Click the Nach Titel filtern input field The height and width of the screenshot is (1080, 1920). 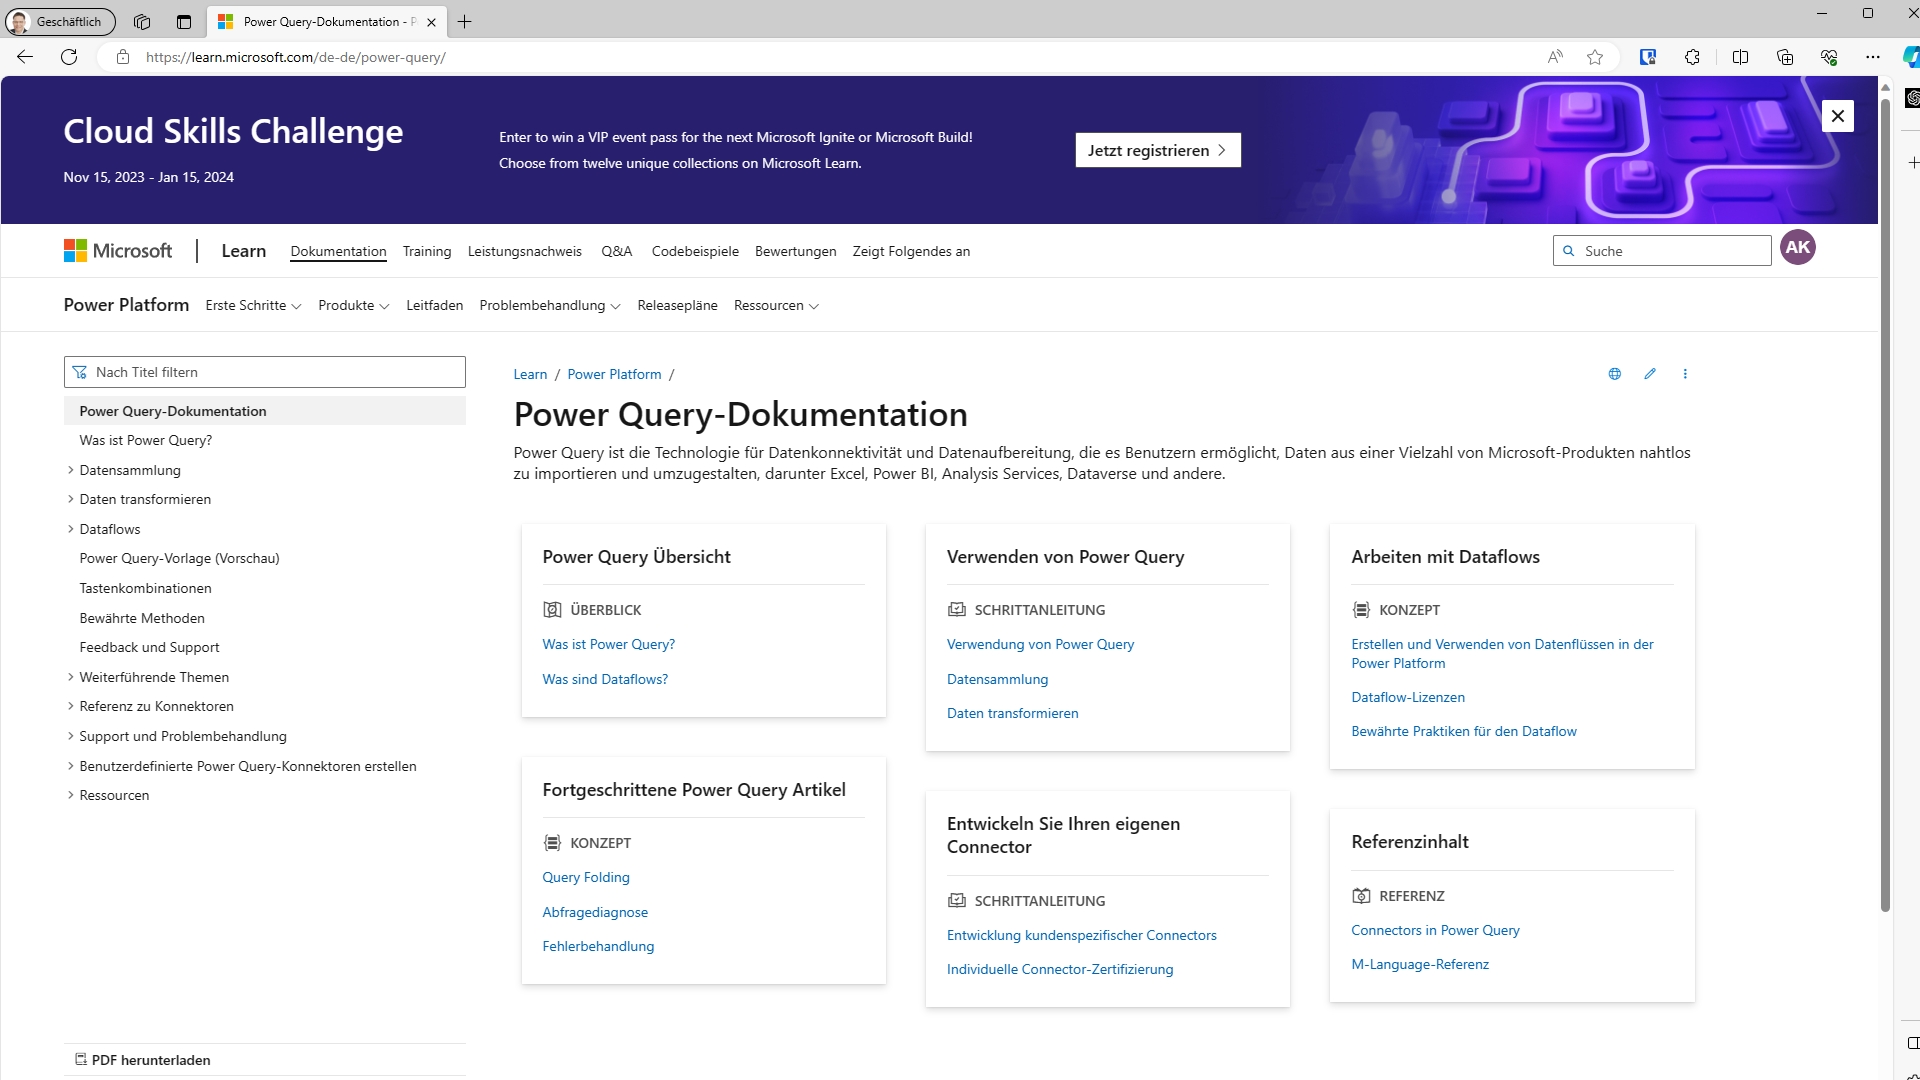[x=265, y=371]
